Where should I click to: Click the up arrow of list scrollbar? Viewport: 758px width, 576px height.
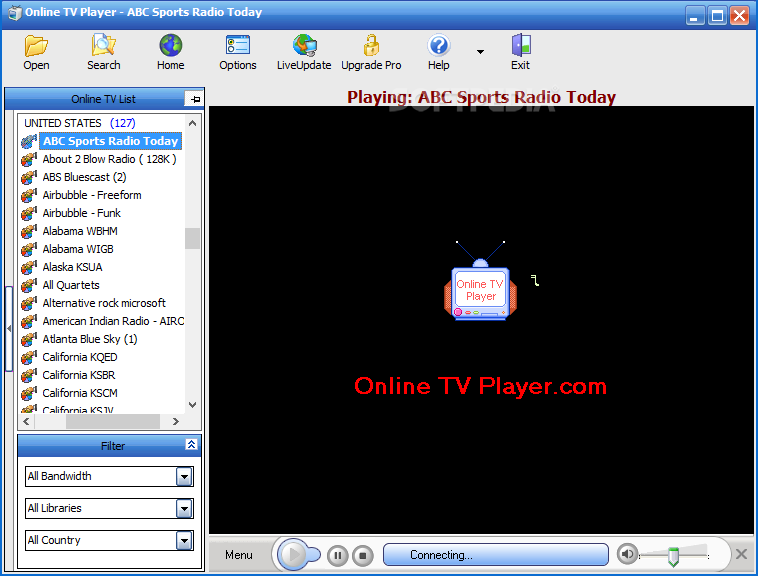coord(192,123)
